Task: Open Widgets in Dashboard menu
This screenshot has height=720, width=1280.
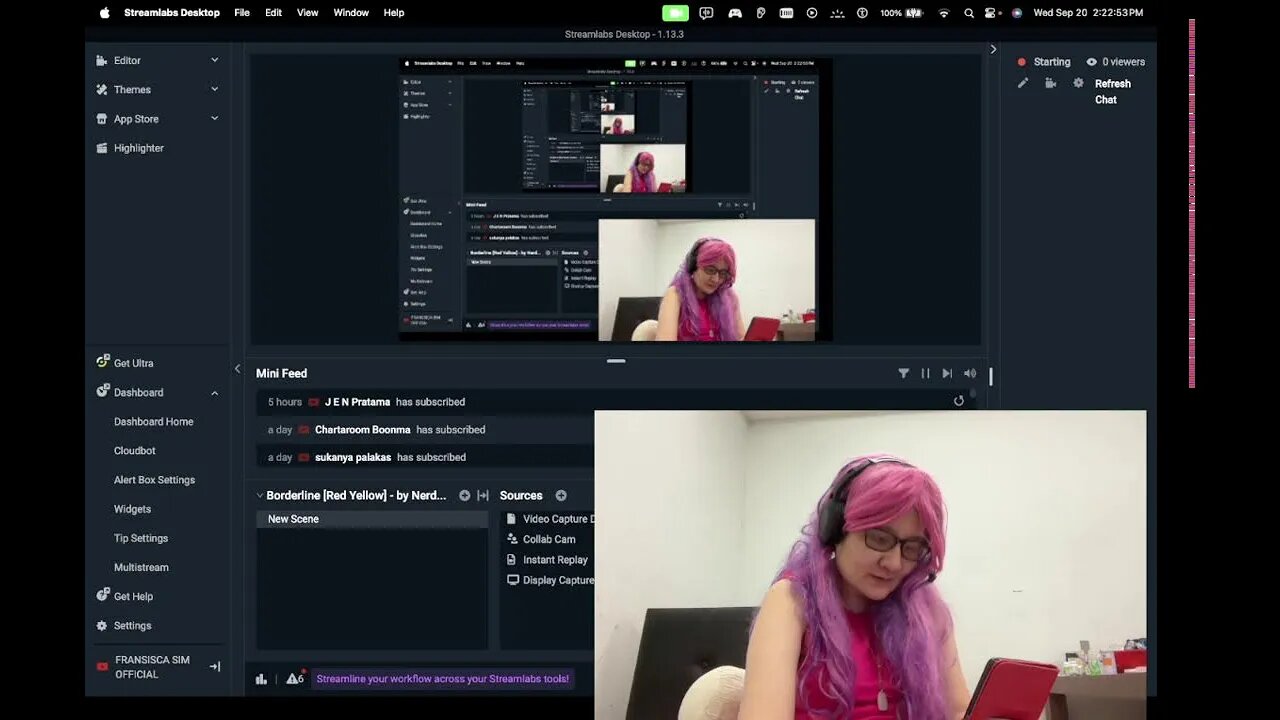Action: [x=132, y=509]
